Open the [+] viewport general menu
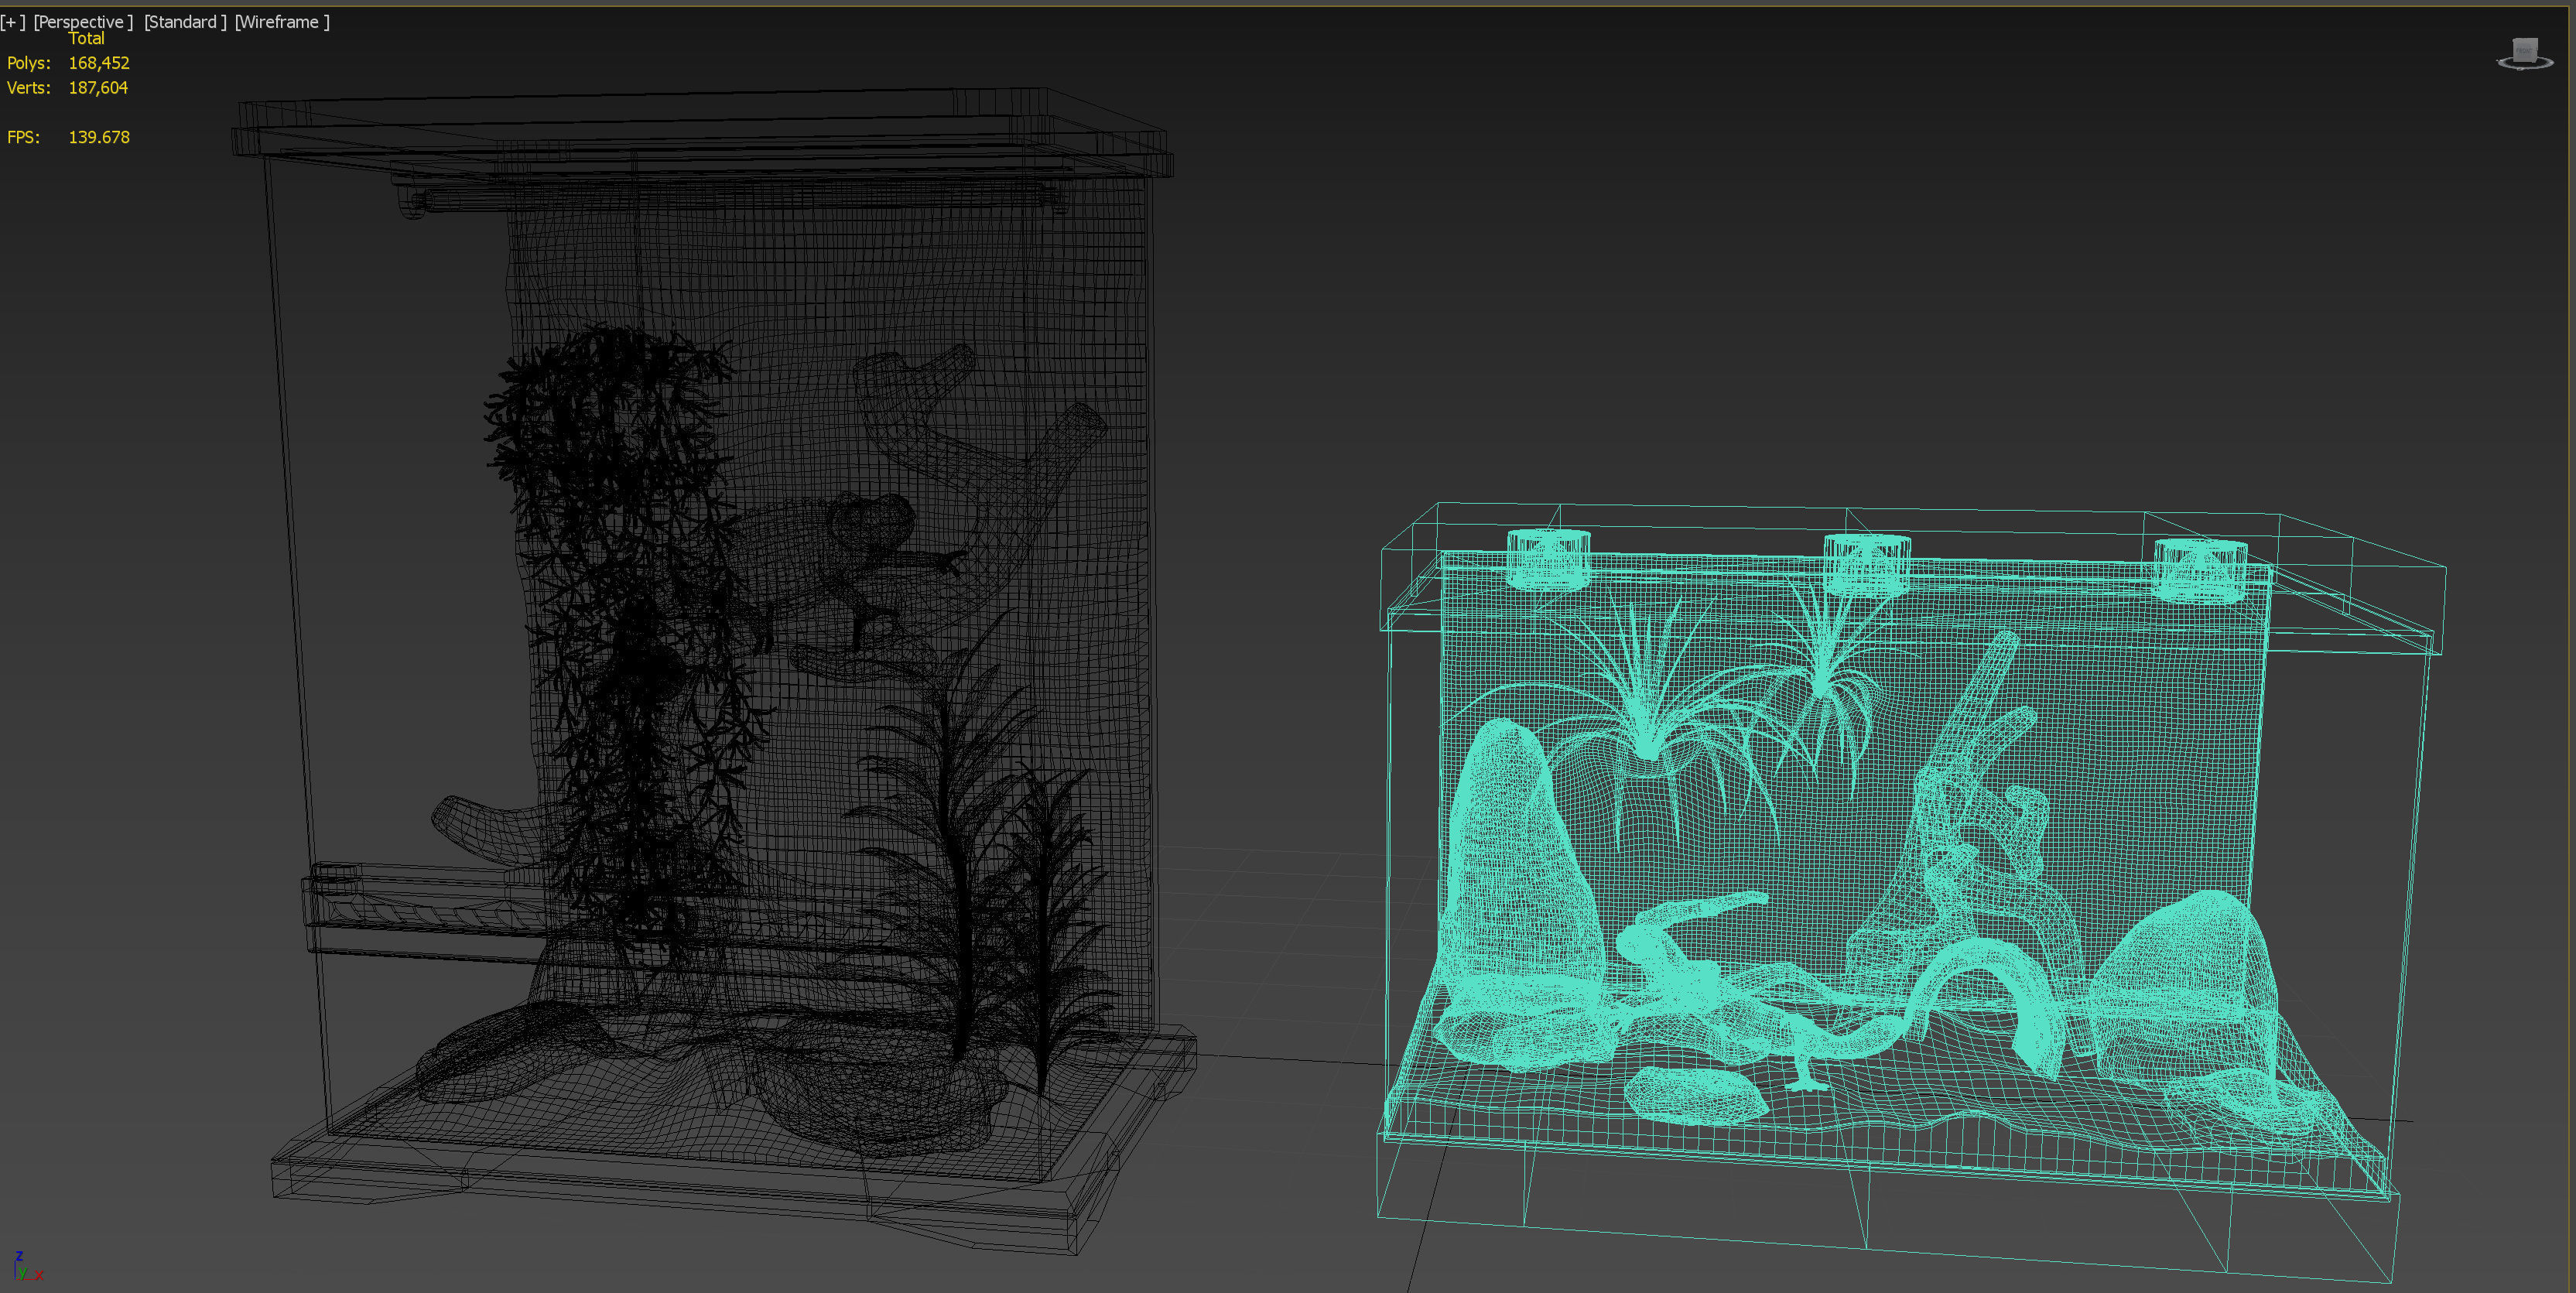2576x1293 pixels. point(13,22)
